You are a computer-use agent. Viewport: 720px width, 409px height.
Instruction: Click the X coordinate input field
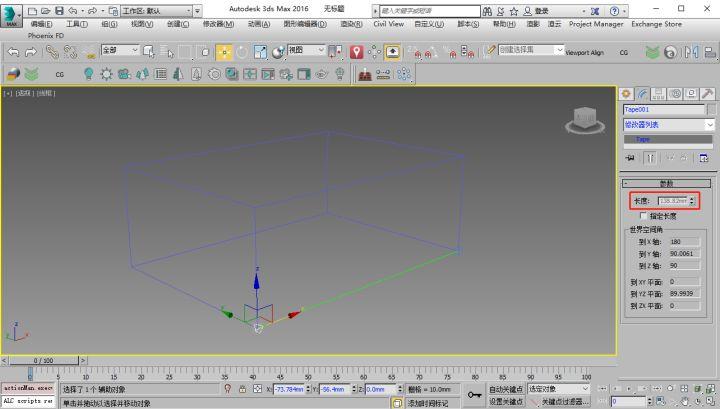(290, 389)
